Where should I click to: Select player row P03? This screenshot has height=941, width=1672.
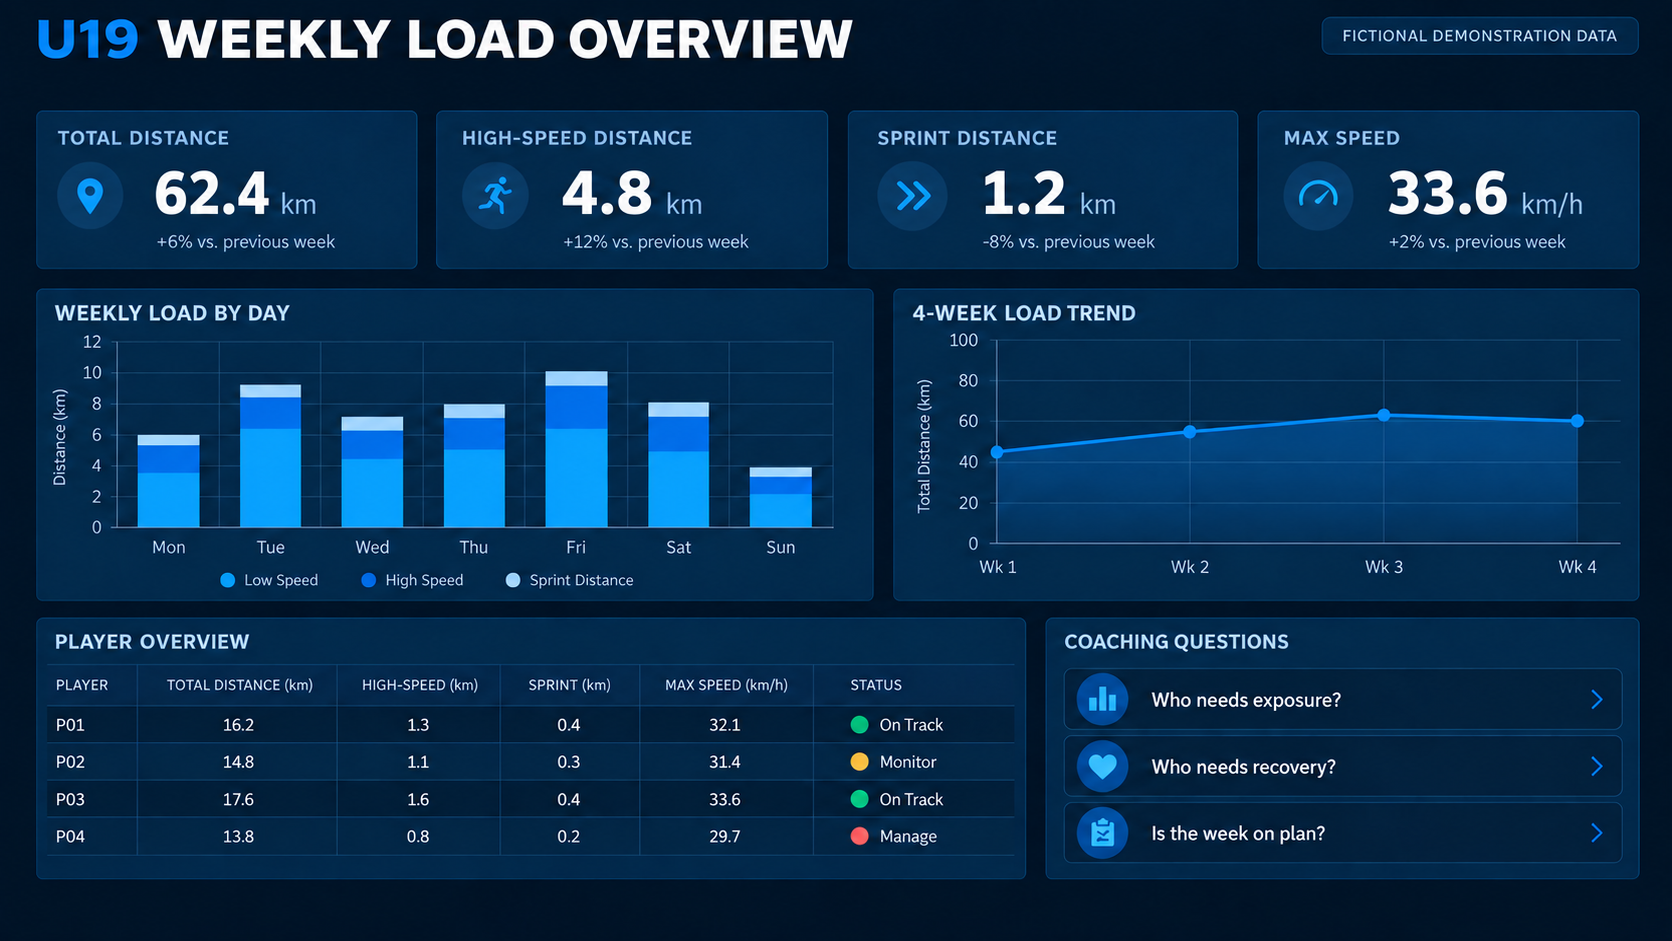531,799
